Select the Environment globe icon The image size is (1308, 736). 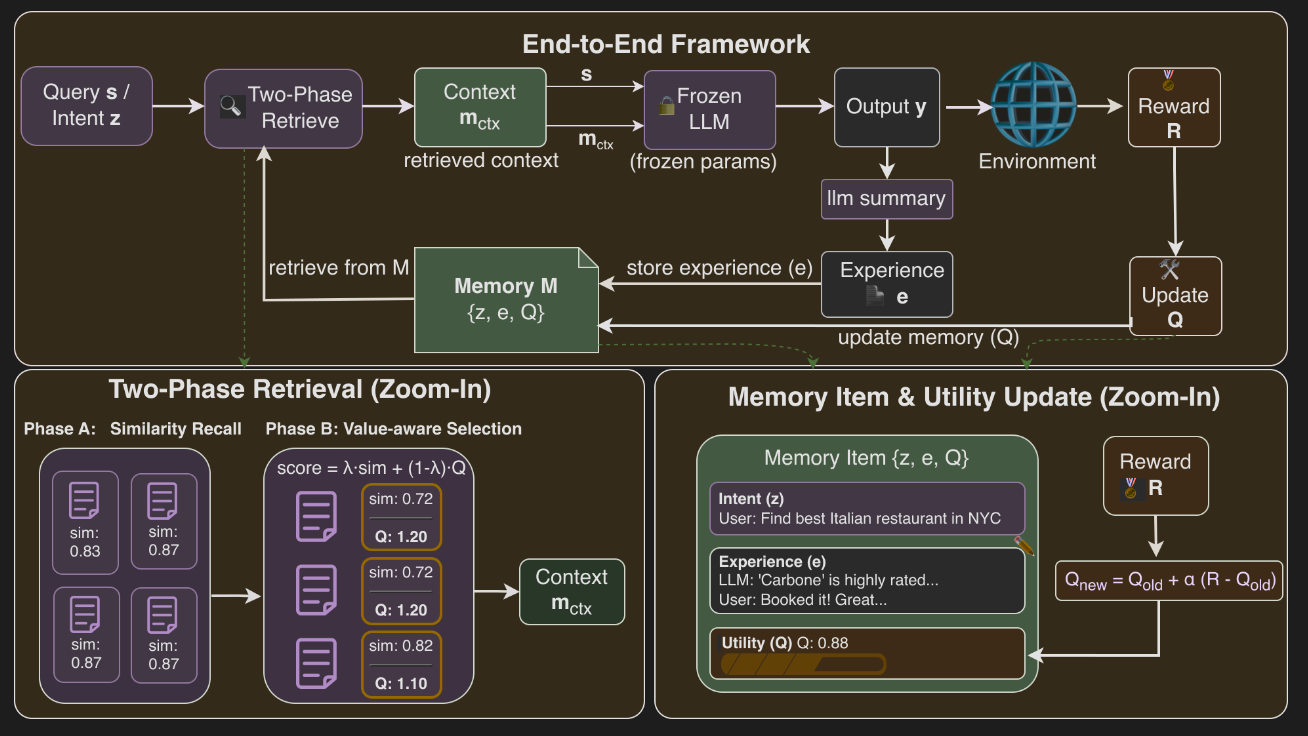click(1035, 107)
